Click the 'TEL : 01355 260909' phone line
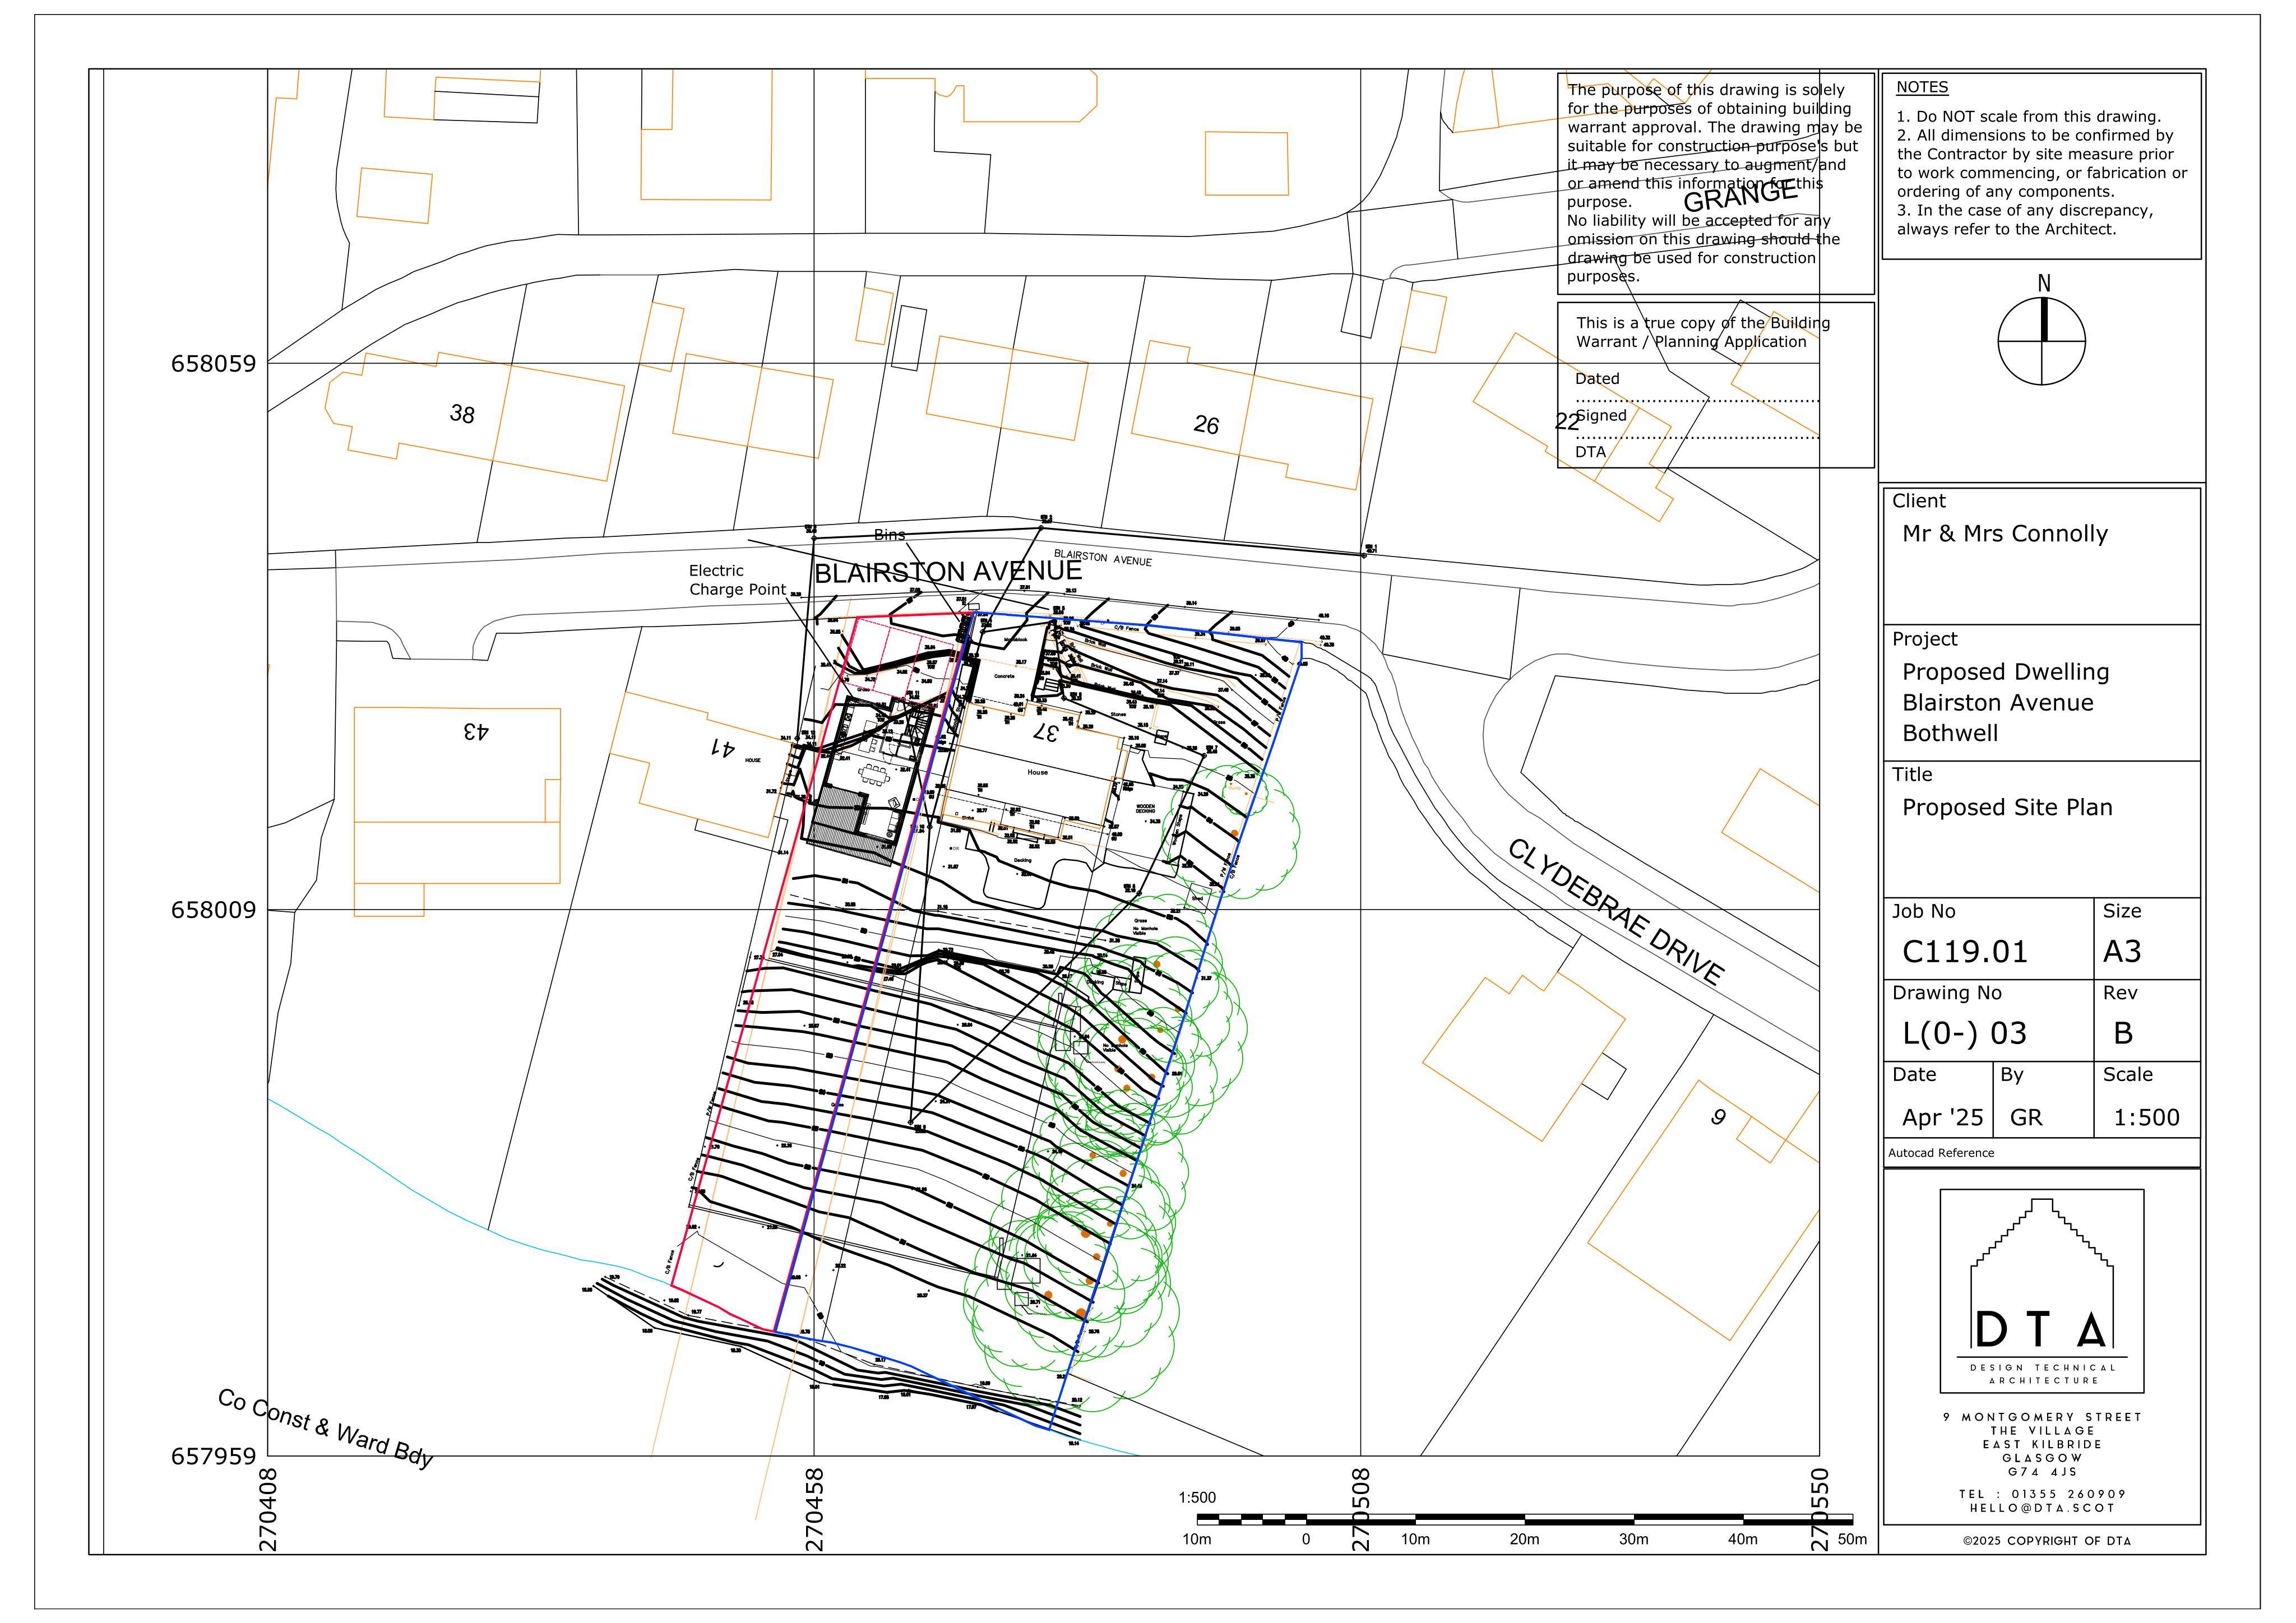The image size is (2296, 1623). [2042, 1494]
